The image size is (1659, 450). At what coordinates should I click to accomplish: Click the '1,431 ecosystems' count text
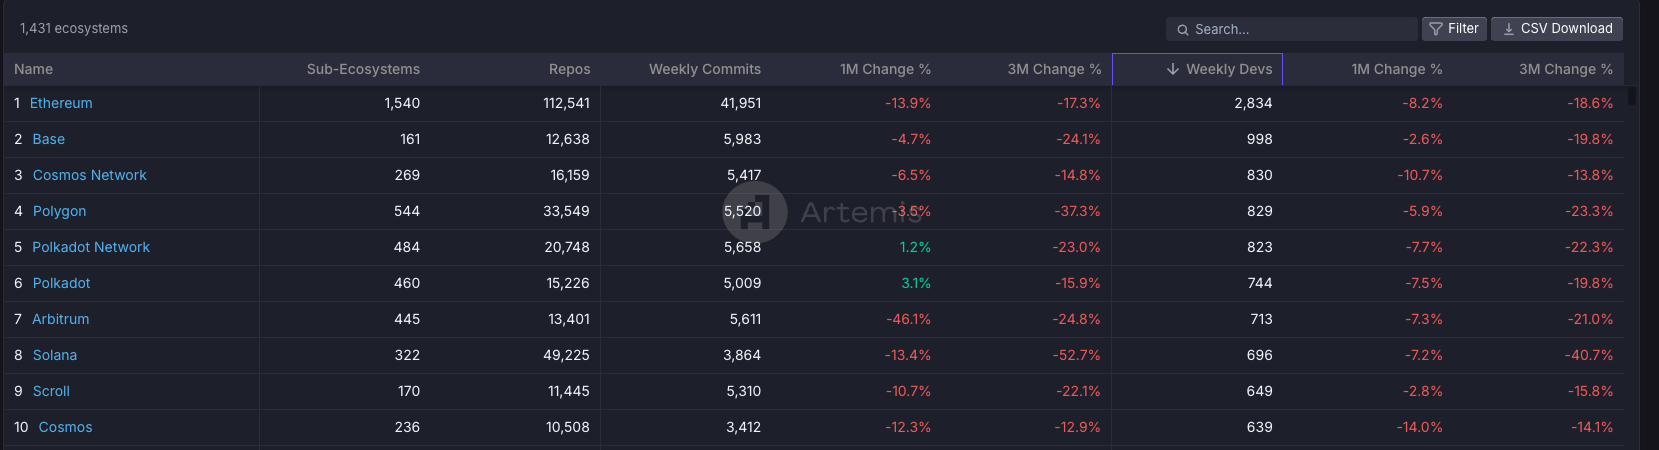74,28
